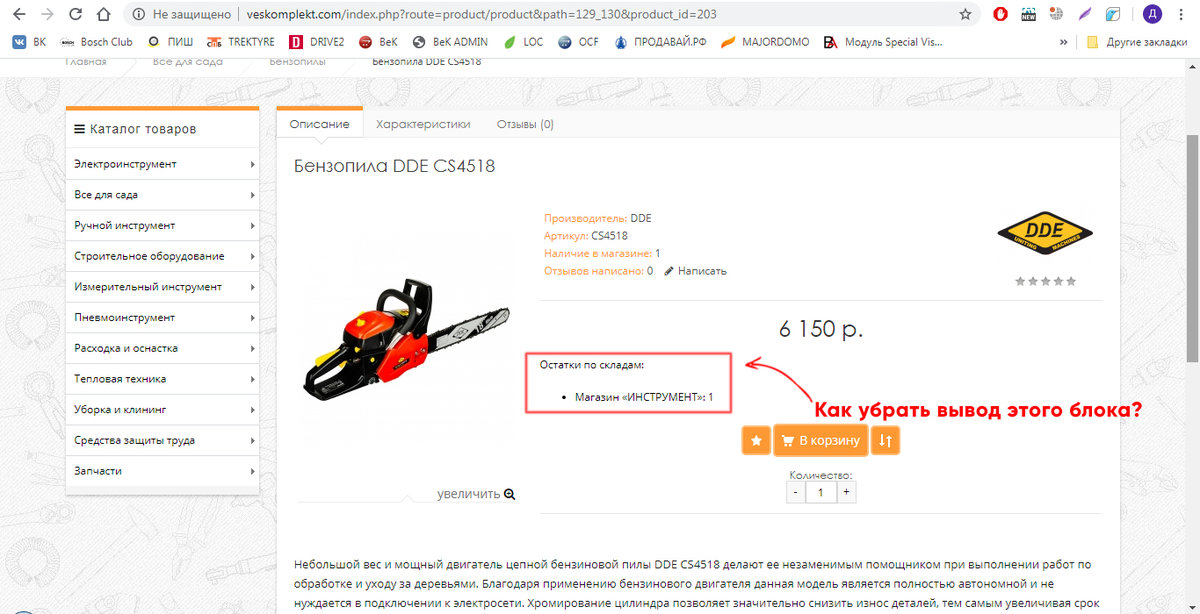Image resolution: width=1200 pixels, height=614 pixels.
Task: Expand the Все для сада category
Action: tap(163, 195)
